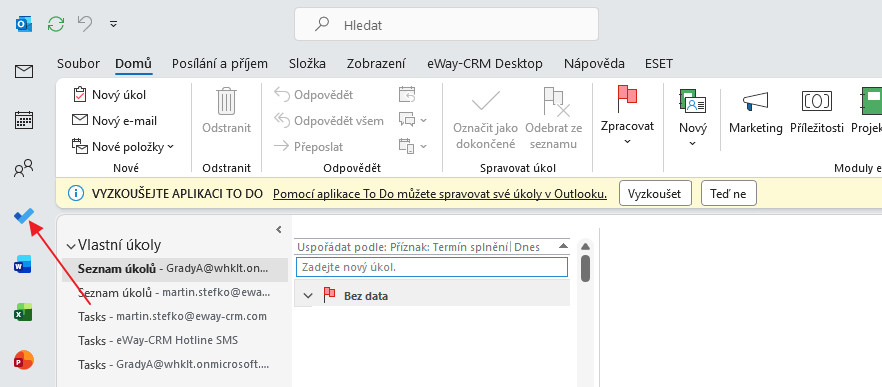Screen dimensions: 882x387
Task: Create a Nový úkol
Action: (110, 94)
